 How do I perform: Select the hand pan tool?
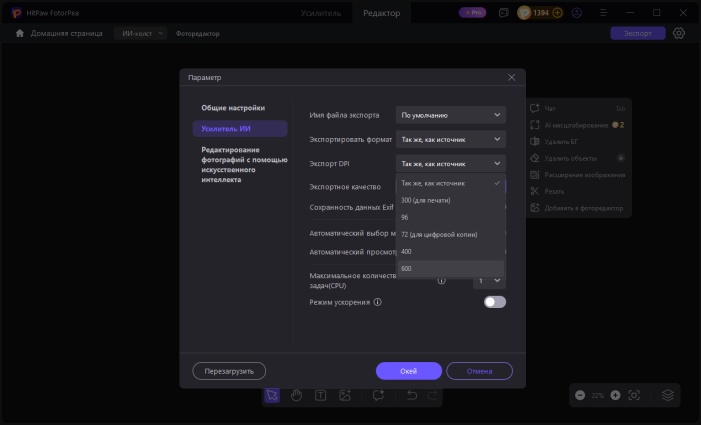(296, 395)
